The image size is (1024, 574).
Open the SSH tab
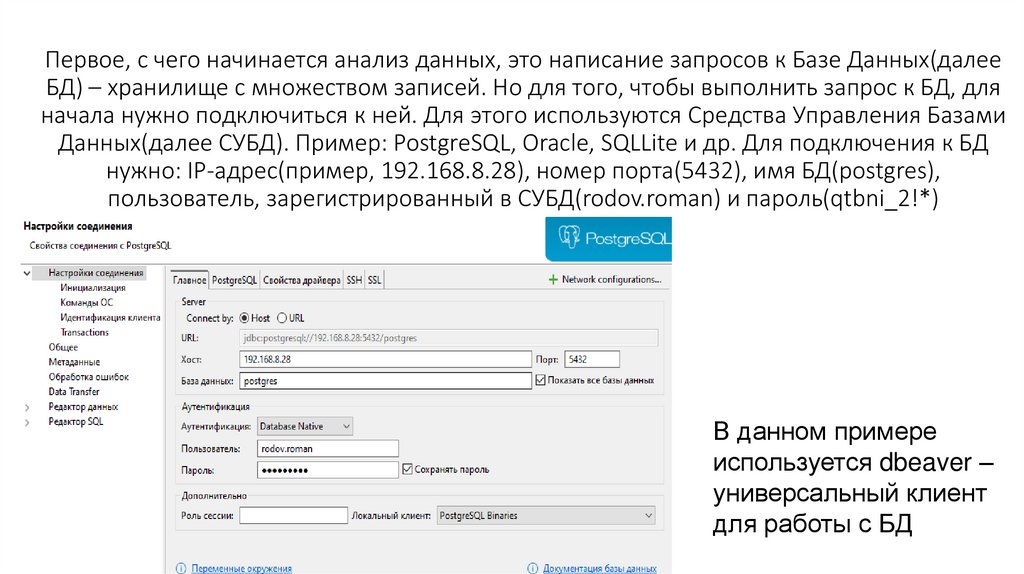[354, 280]
